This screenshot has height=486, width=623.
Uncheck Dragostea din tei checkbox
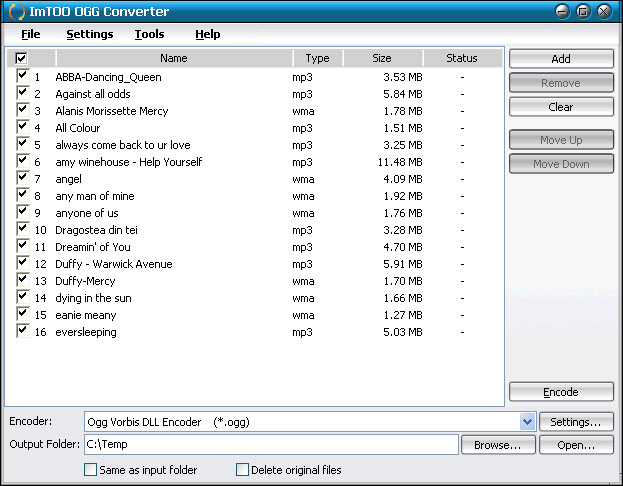[x=23, y=229]
